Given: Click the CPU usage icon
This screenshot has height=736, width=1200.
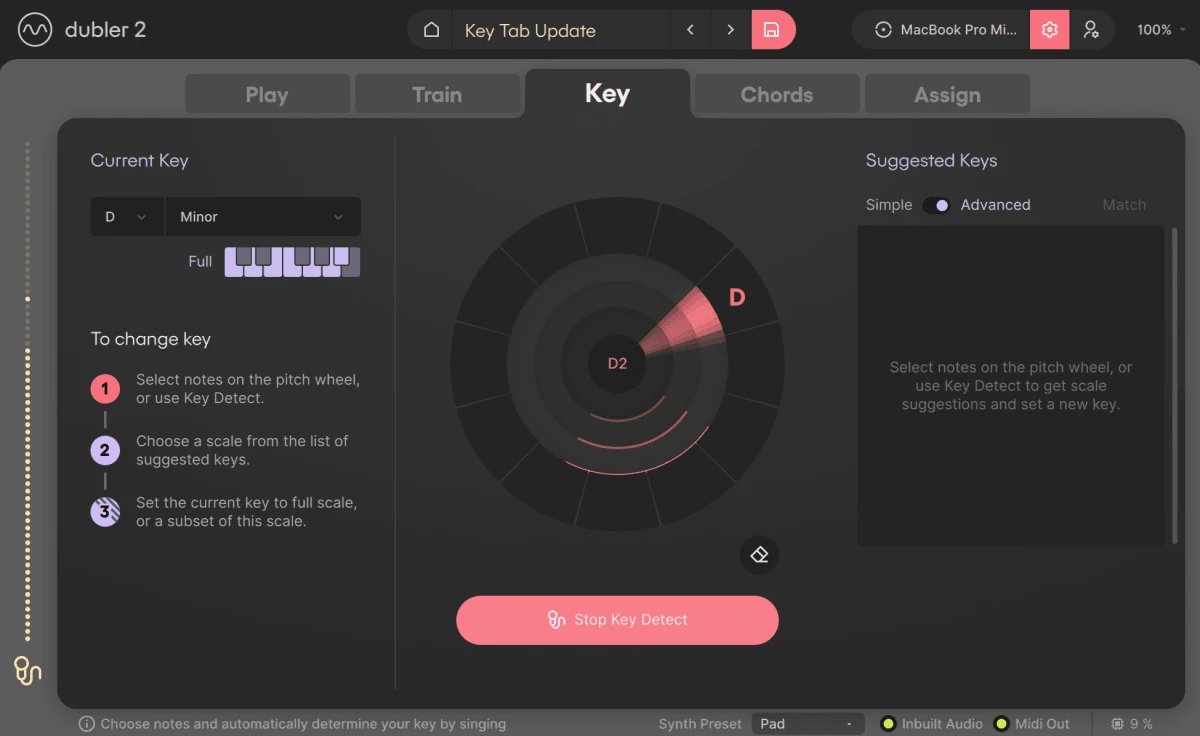Looking at the screenshot, I should coord(1117,724).
